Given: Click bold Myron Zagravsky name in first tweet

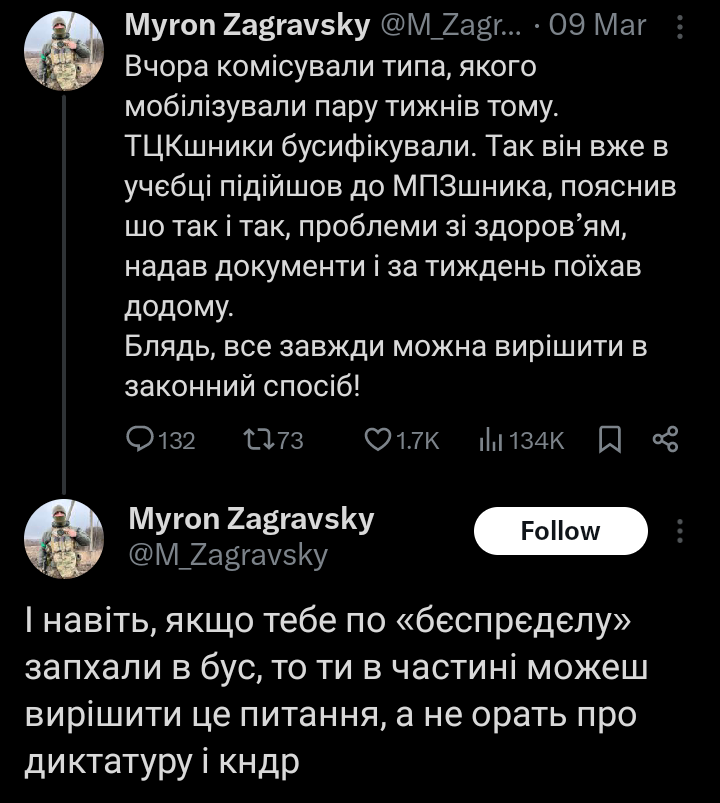Looking at the screenshot, I should (247, 26).
